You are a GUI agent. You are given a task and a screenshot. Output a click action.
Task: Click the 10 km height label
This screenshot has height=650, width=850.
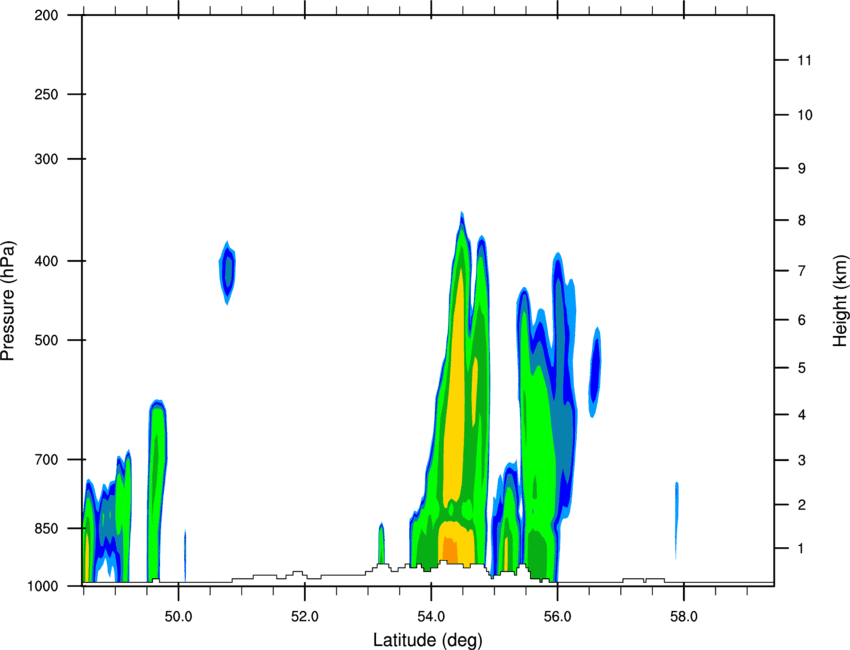click(805, 115)
